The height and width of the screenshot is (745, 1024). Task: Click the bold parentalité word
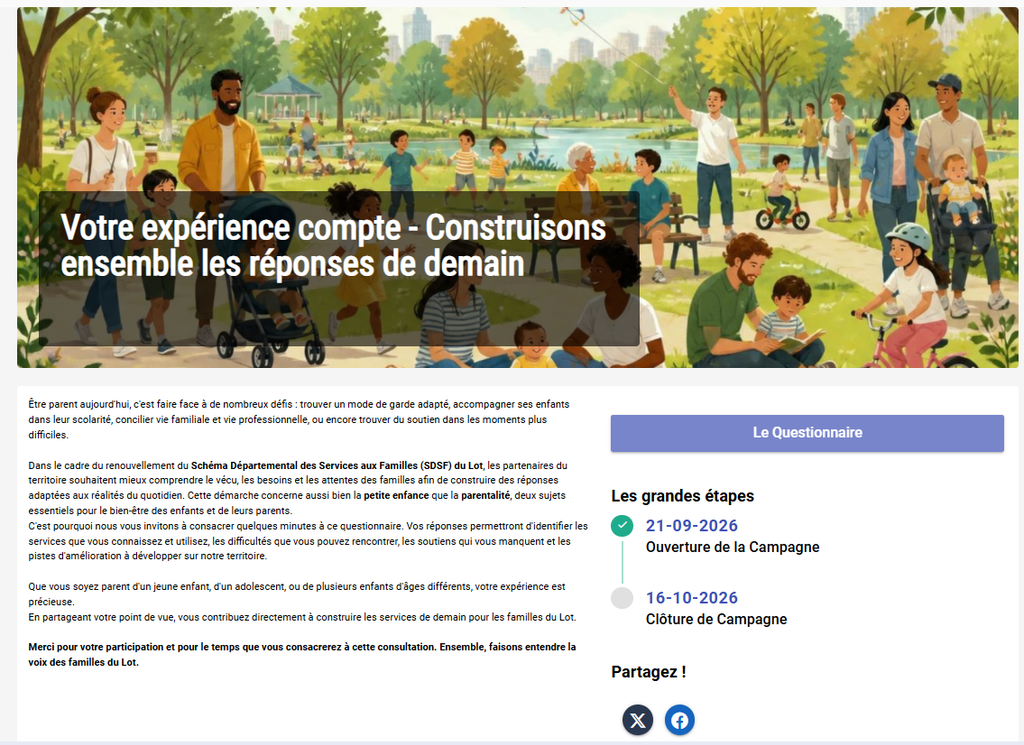tap(485, 496)
